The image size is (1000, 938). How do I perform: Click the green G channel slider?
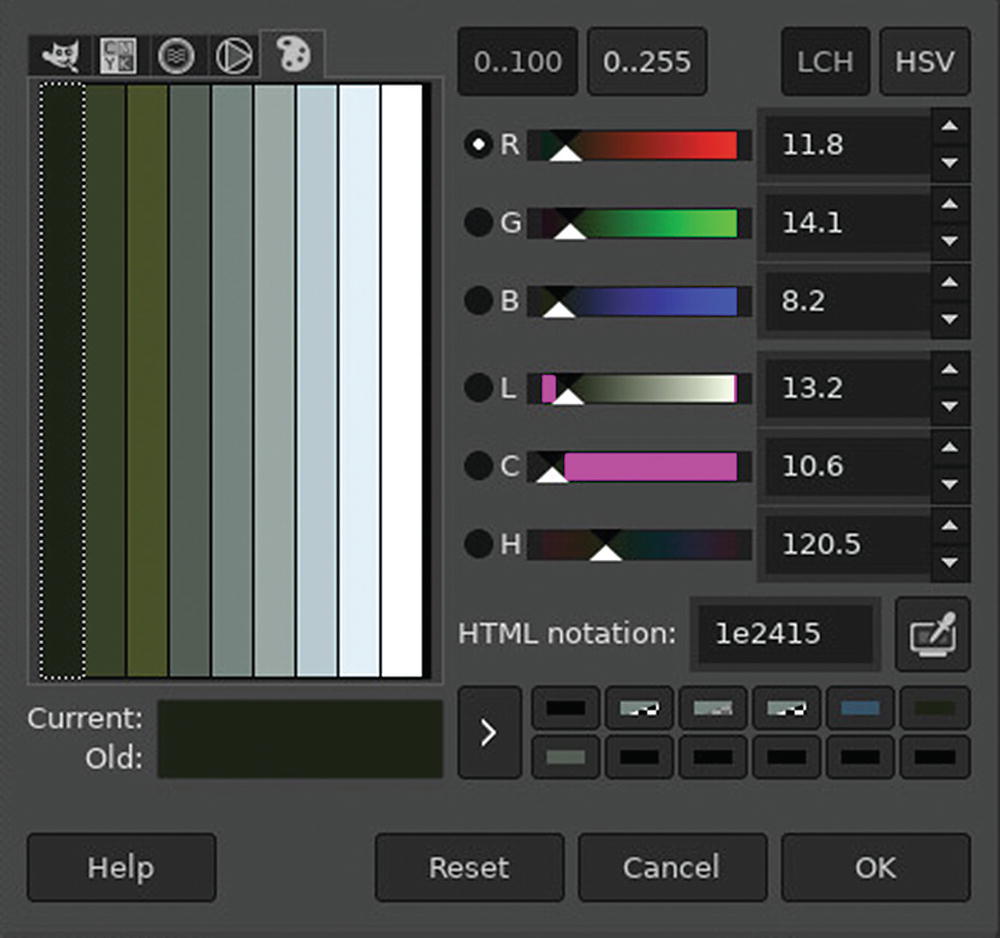640,223
